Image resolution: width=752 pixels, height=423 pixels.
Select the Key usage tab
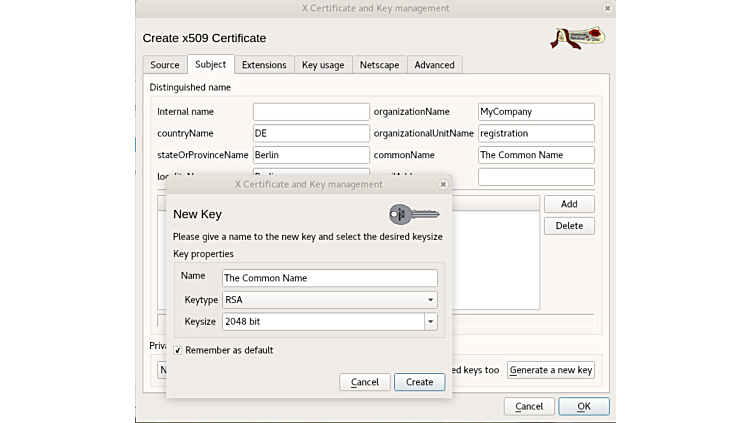323,65
